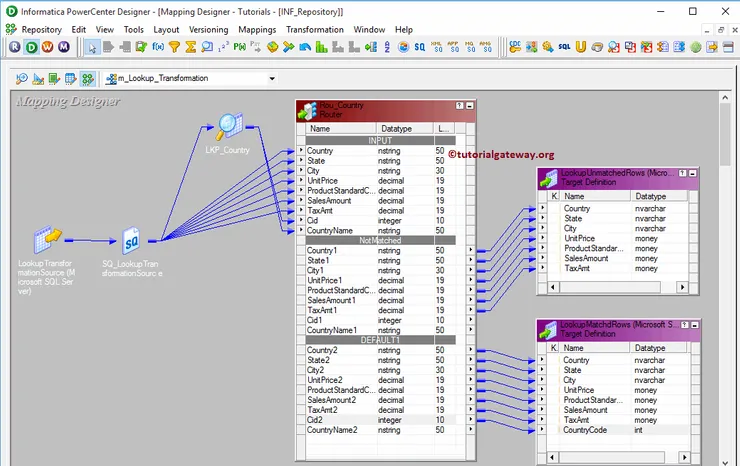Iconize the LookupUnmatchedRows target box

tap(692, 173)
